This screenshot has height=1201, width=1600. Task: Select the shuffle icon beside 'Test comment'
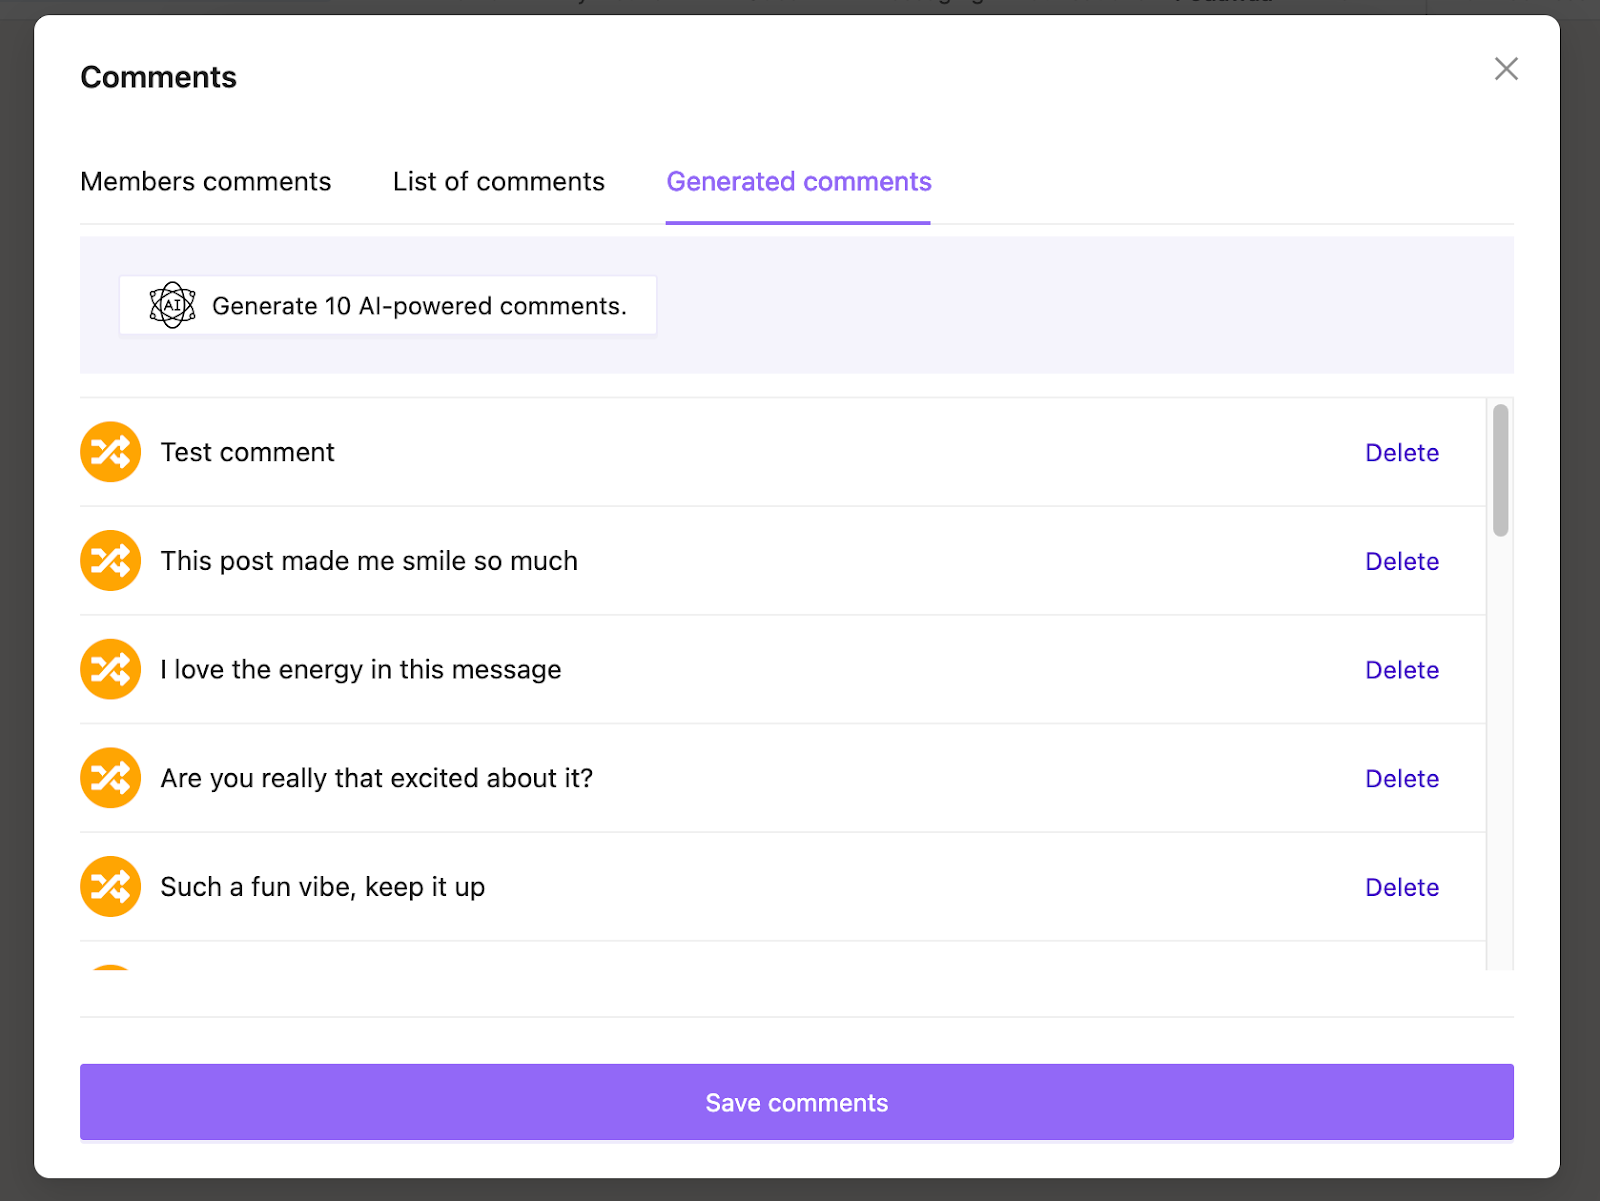[x=110, y=452]
